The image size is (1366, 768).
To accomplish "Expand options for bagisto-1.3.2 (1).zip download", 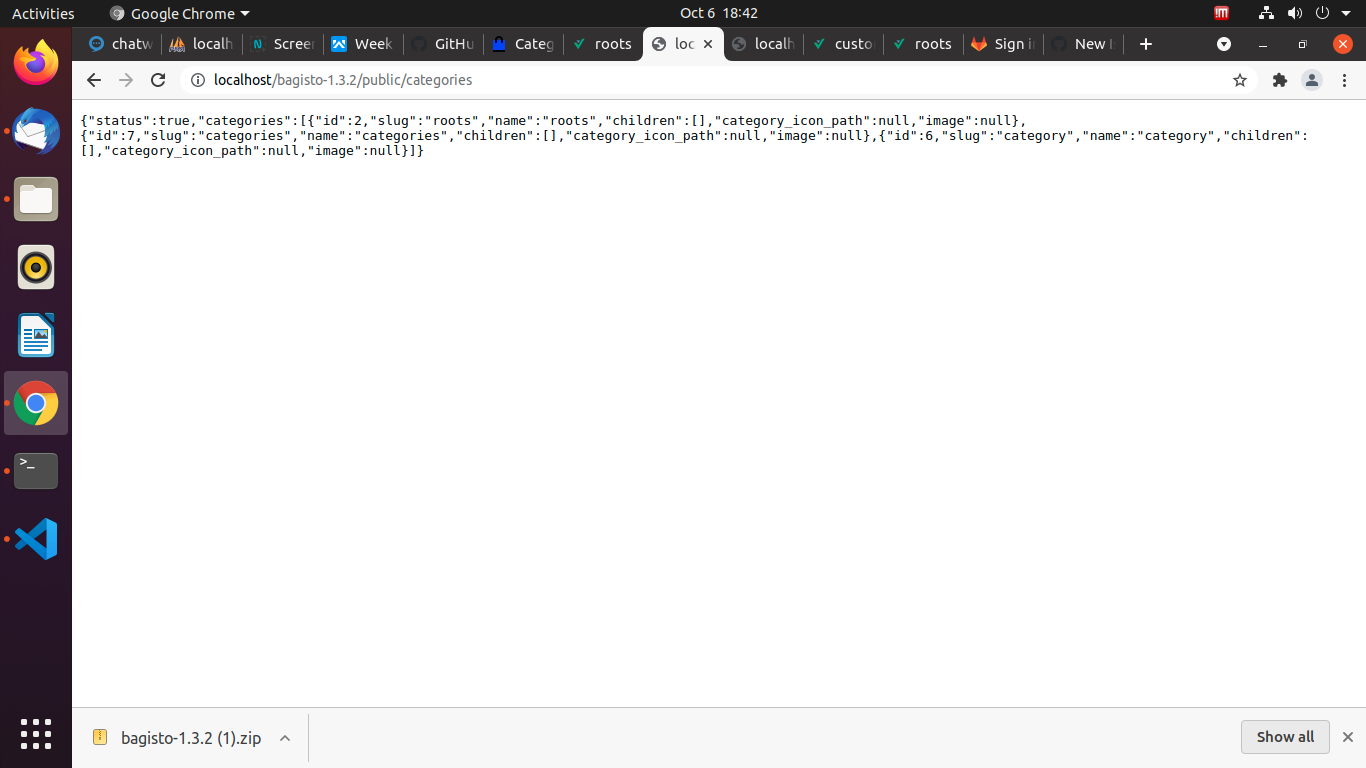I will (285, 738).
